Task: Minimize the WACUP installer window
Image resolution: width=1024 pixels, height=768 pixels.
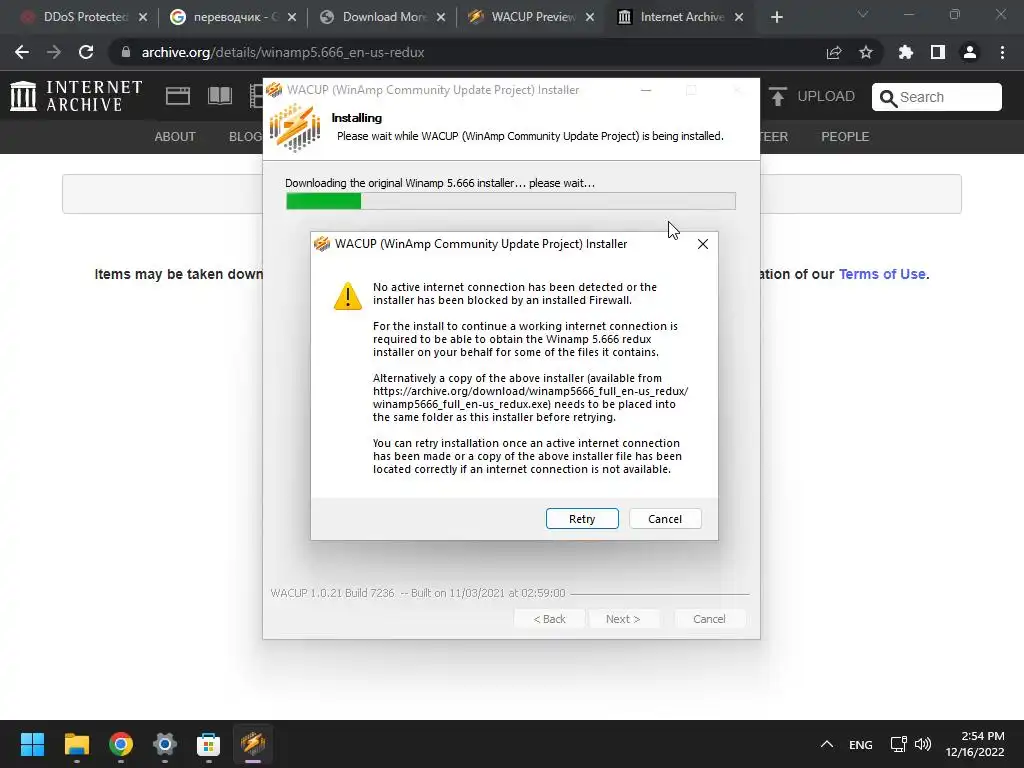Action: pos(646,90)
